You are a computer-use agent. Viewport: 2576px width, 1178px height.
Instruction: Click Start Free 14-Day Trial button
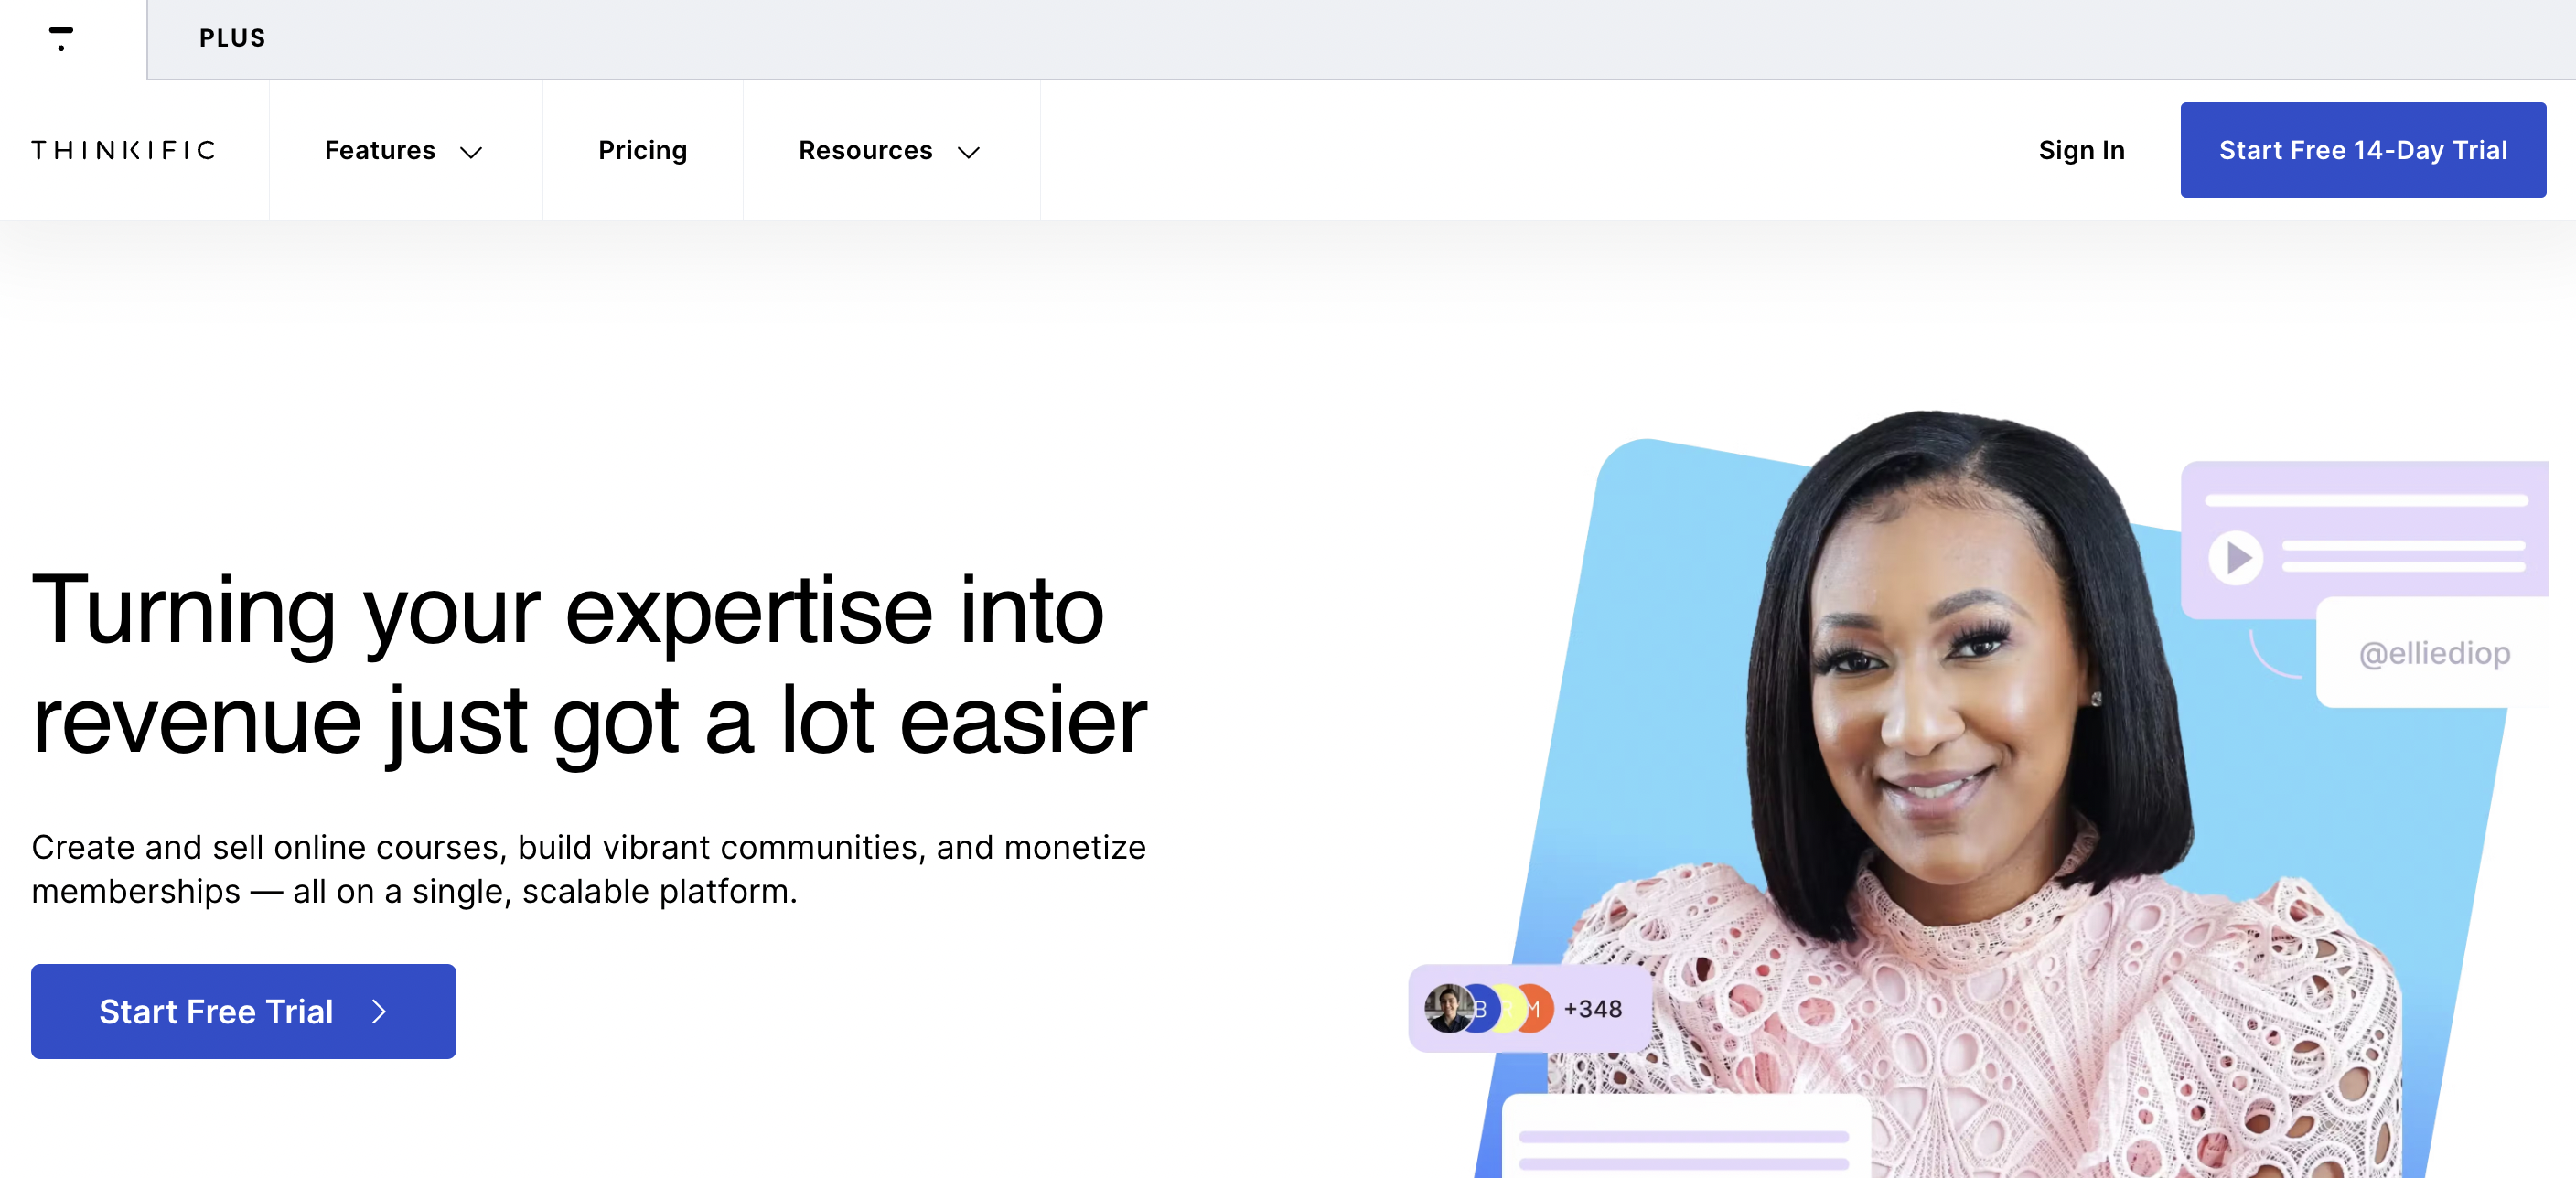point(2363,150)
